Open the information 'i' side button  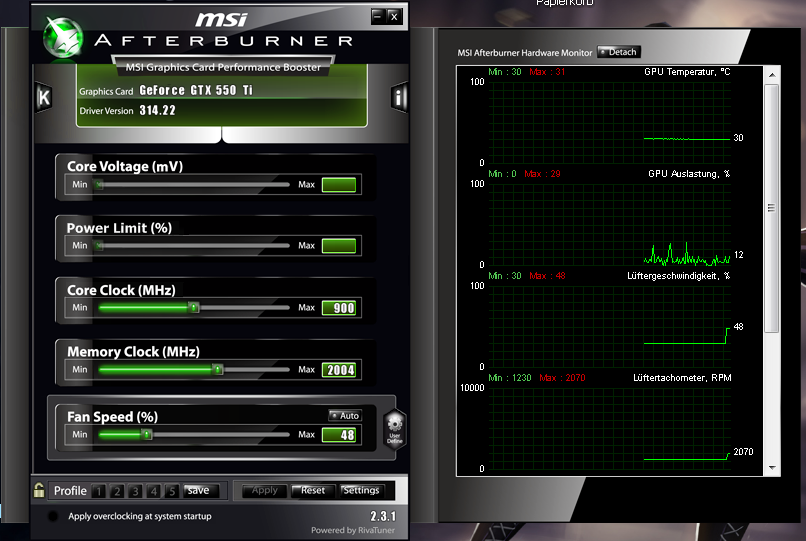[399, 97]
